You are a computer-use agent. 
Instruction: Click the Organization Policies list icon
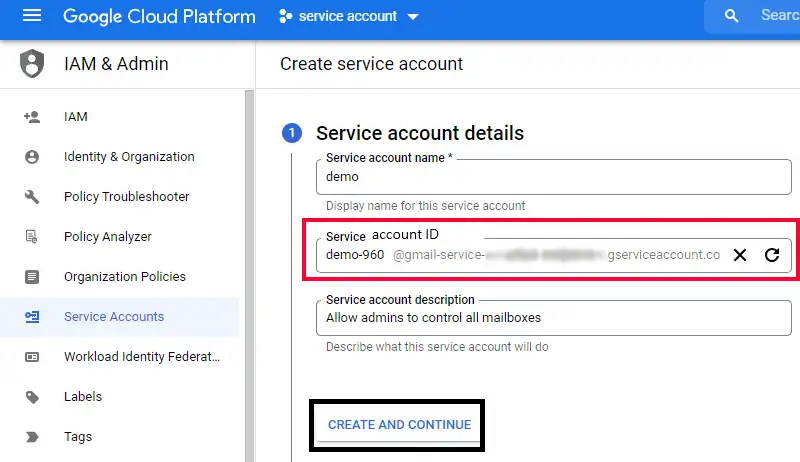tap(32, 277)
